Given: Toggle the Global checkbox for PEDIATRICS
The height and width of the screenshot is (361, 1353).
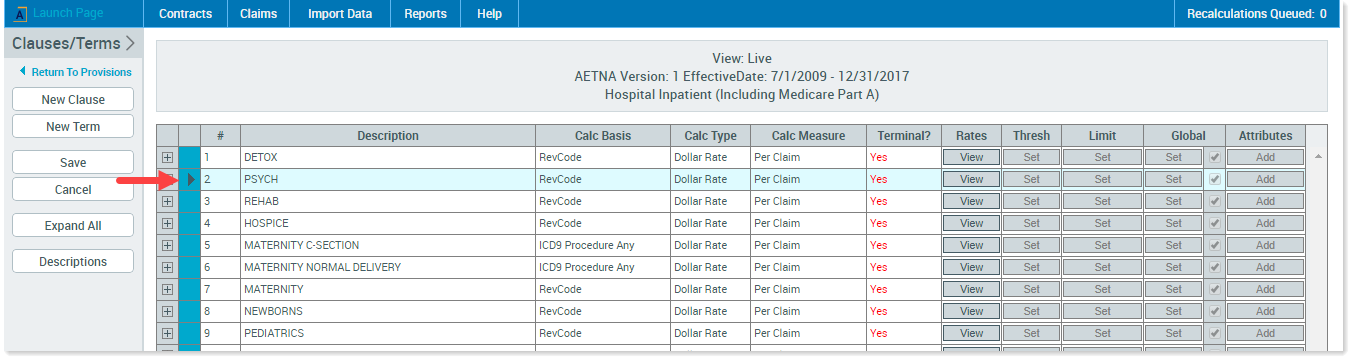Looking at the screenshot, I should pos(1214,333).
